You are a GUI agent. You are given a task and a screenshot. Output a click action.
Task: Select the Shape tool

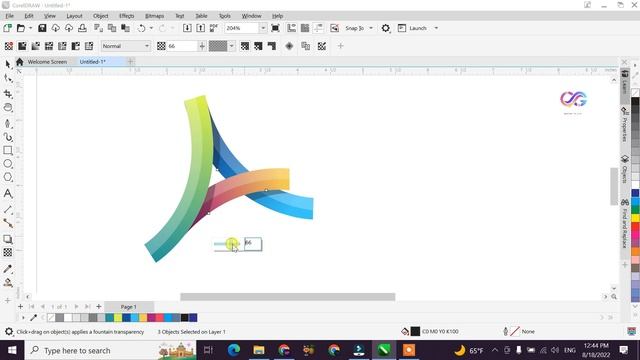(8, 78)
